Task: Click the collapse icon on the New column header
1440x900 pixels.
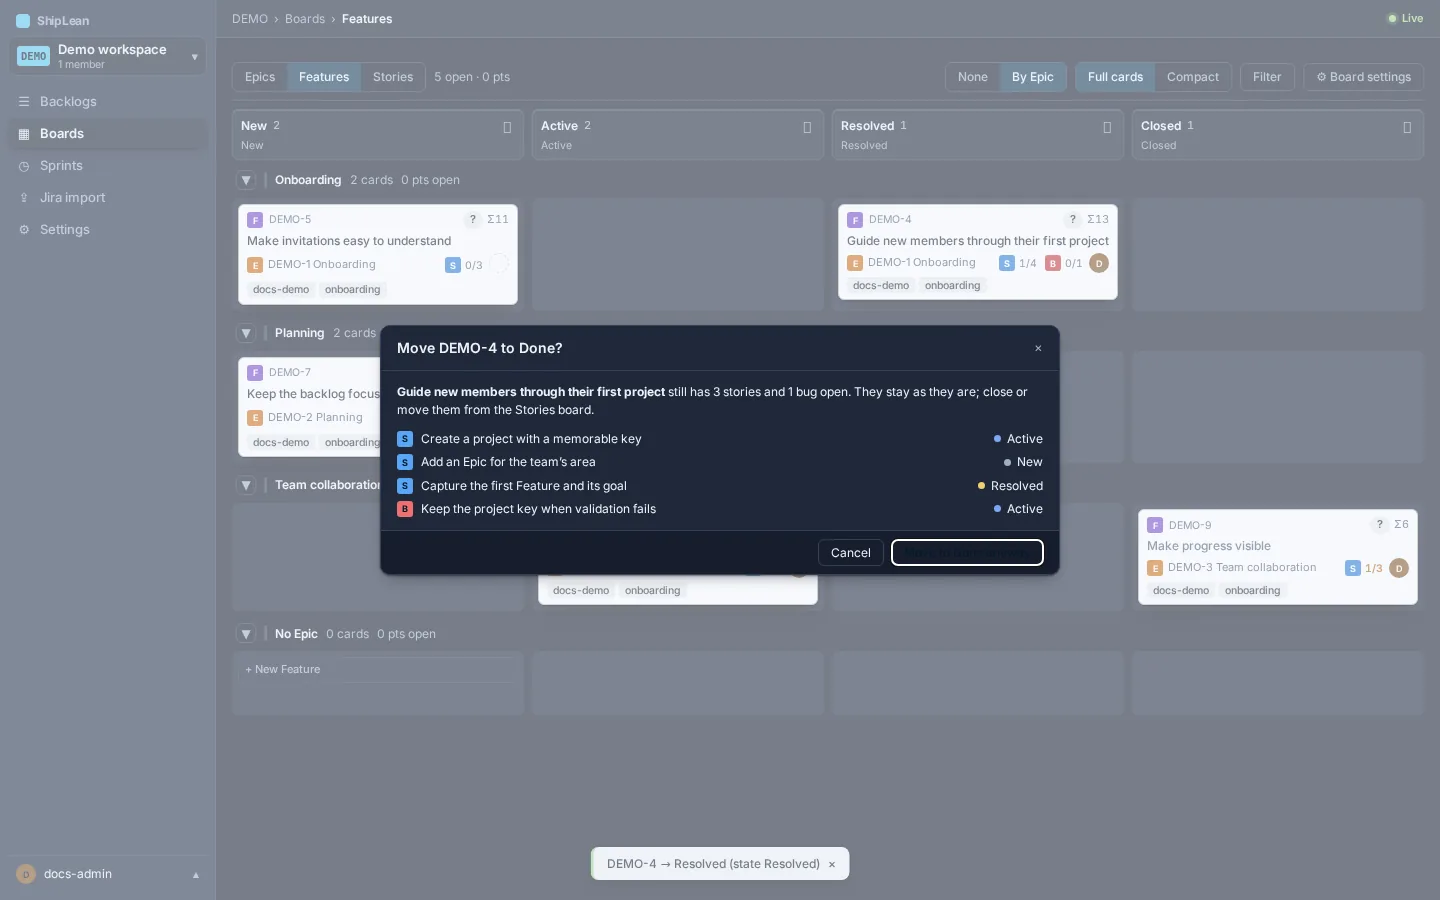Action: coord(507,128)
